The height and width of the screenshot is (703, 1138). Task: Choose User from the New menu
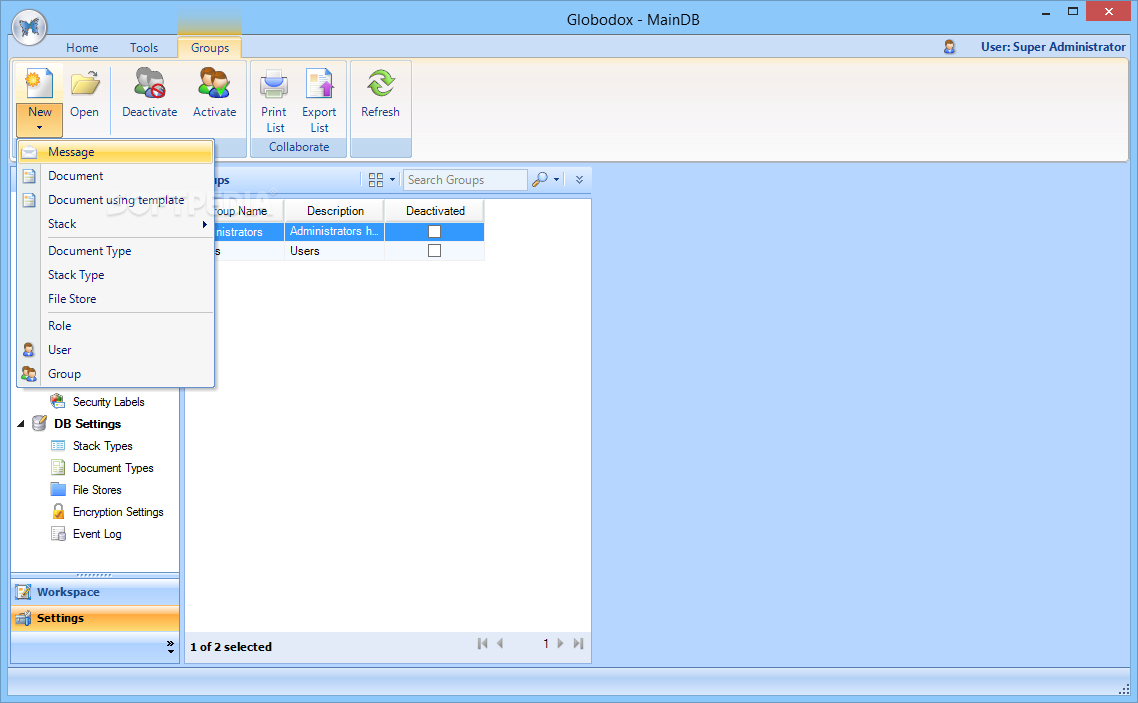pyautogui.click(x=116, y=350)
